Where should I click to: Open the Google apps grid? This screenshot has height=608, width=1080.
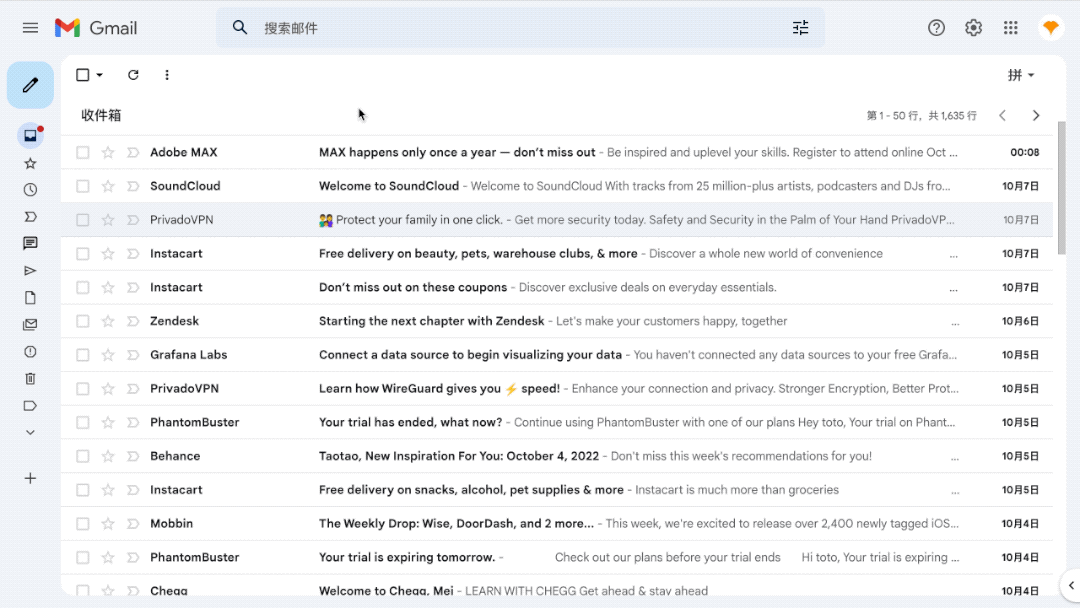tap(1010, 28)
